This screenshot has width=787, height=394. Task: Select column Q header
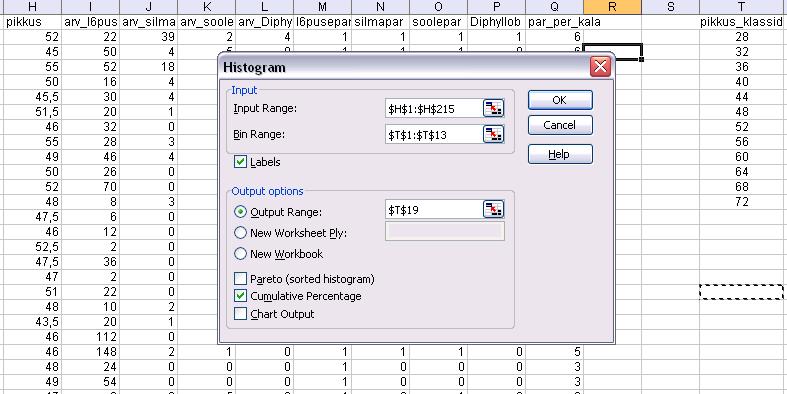point(555,7)
